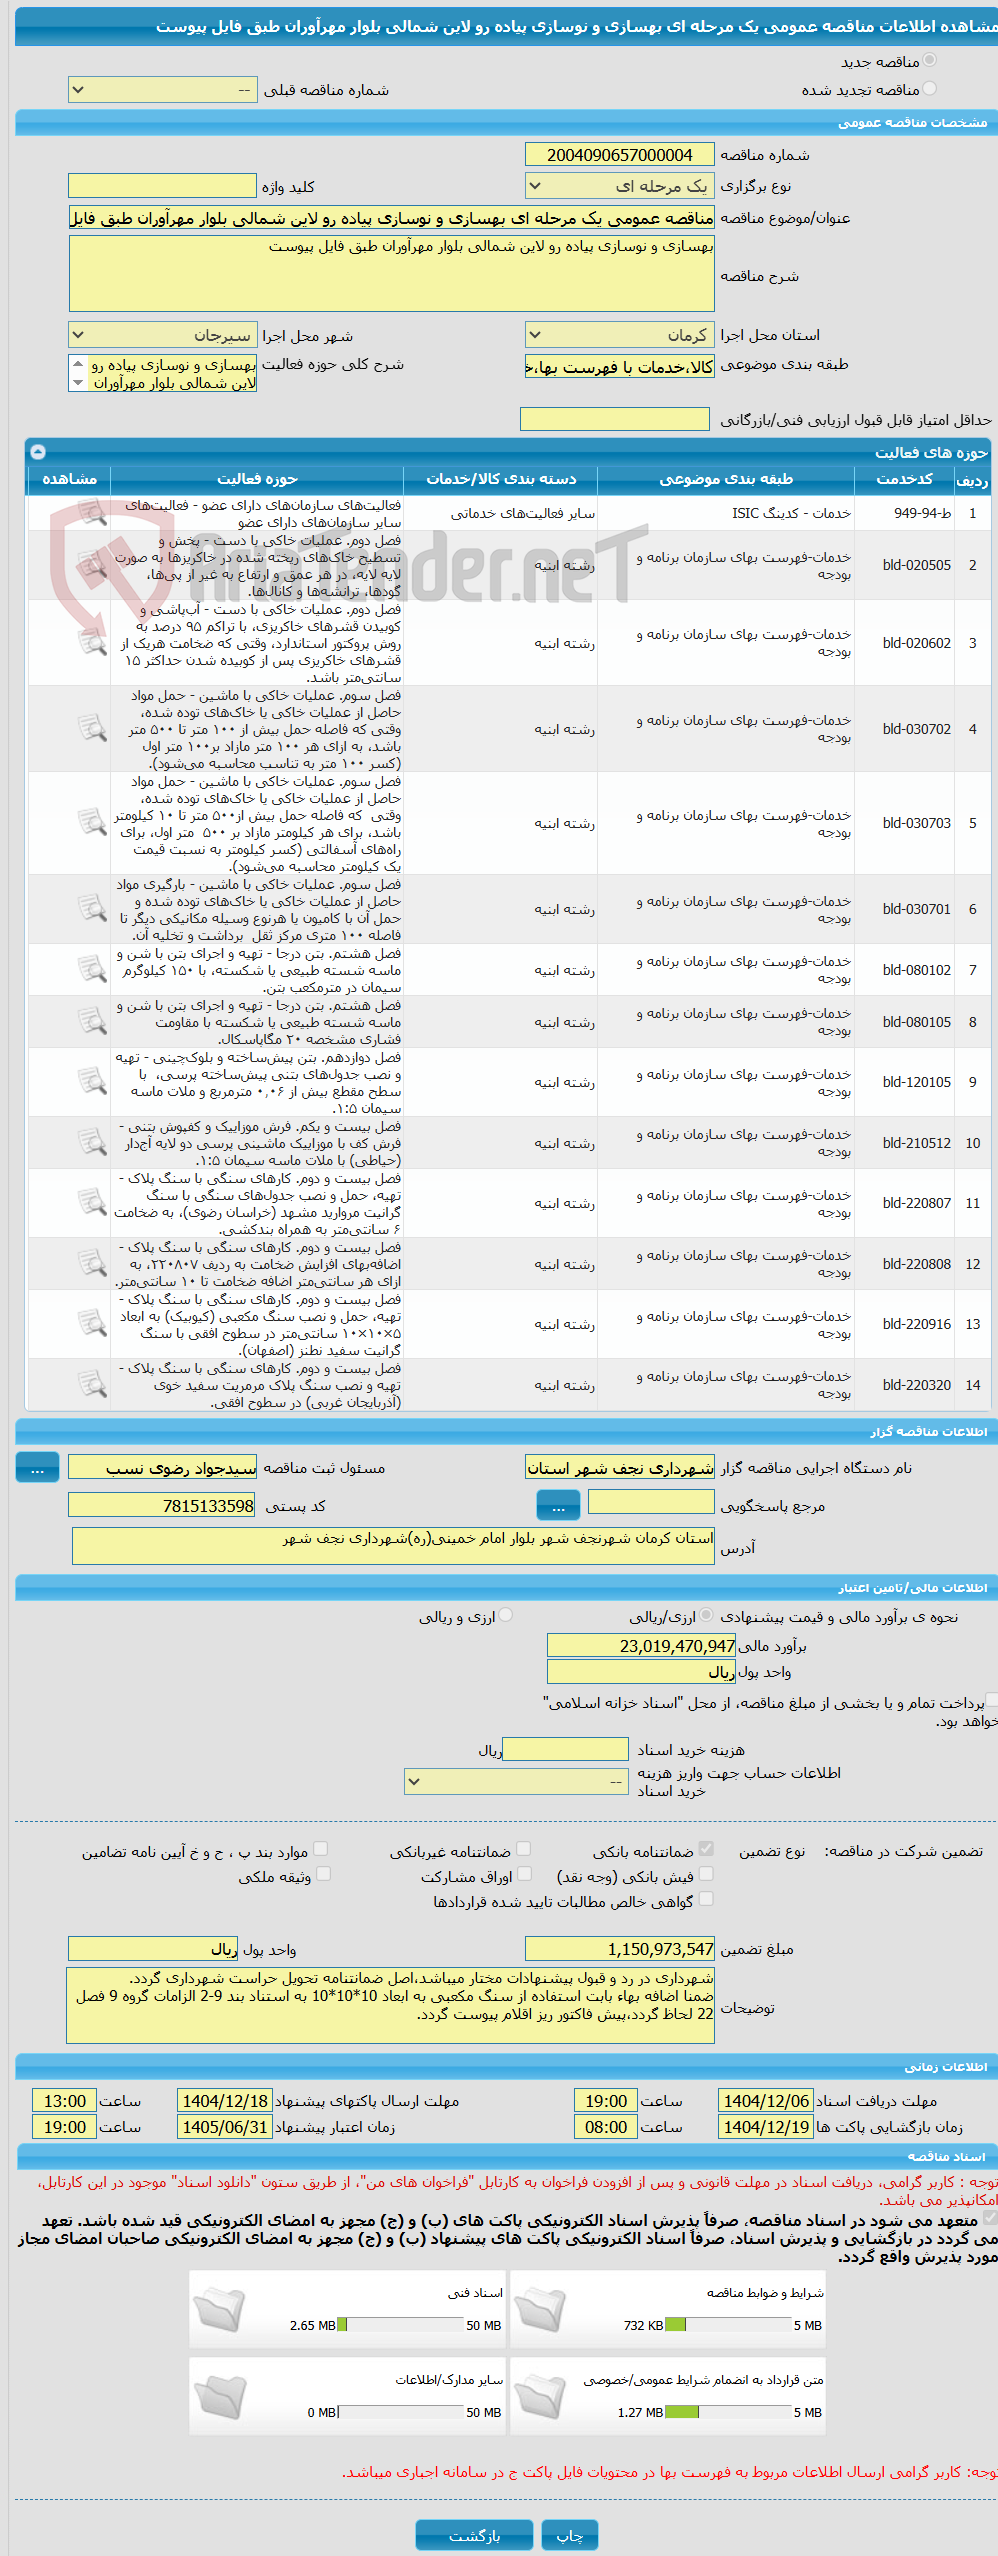The width and height of the screenshot is (998, 2556).
Task: Click the شرح مناقصه text area
Action: click(x=392, y=273)
